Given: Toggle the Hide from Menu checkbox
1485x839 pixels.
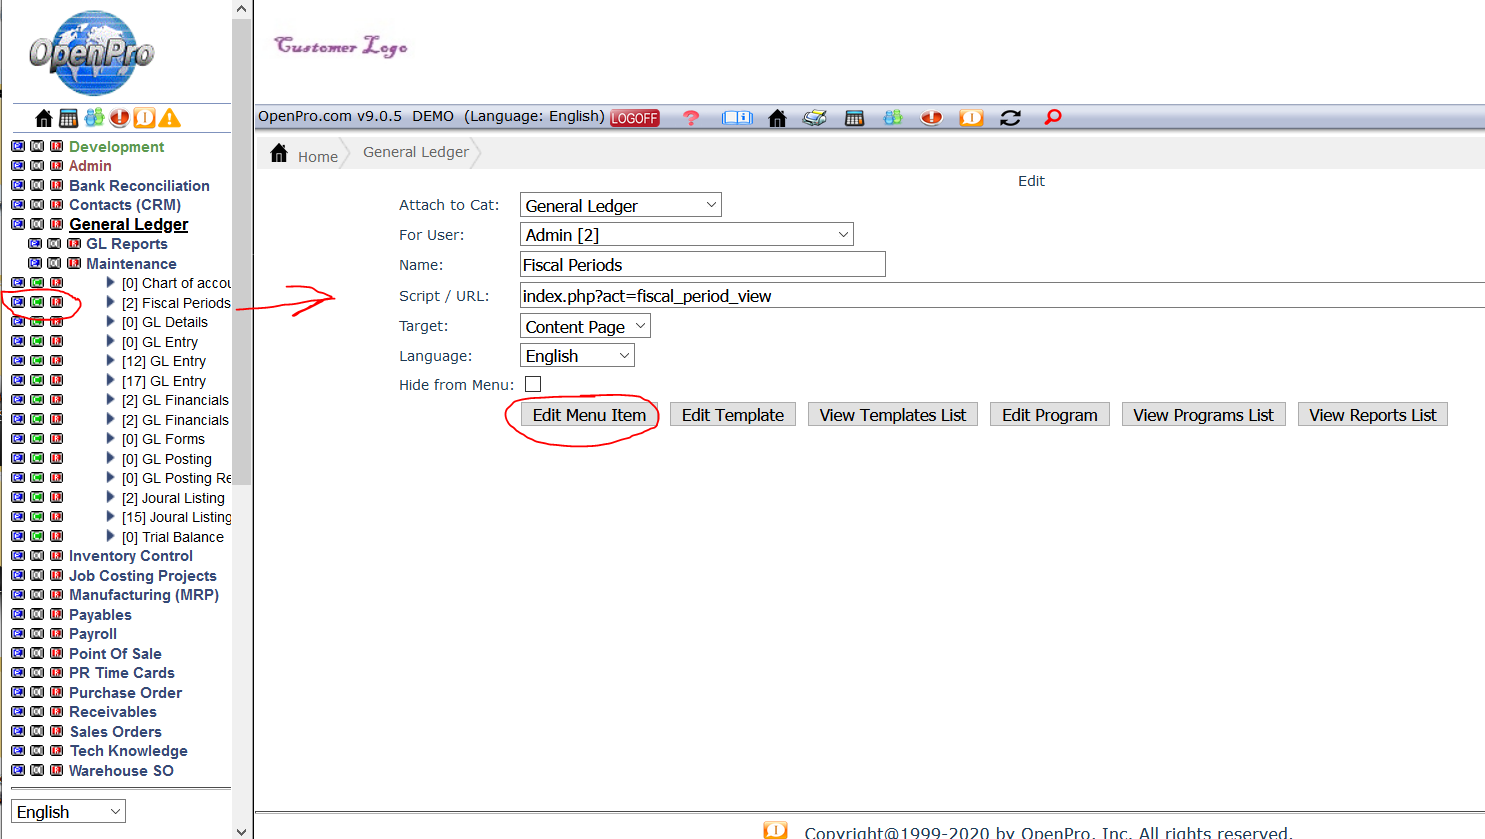Looking at the screenshot, I should click(x=533, y=384).
